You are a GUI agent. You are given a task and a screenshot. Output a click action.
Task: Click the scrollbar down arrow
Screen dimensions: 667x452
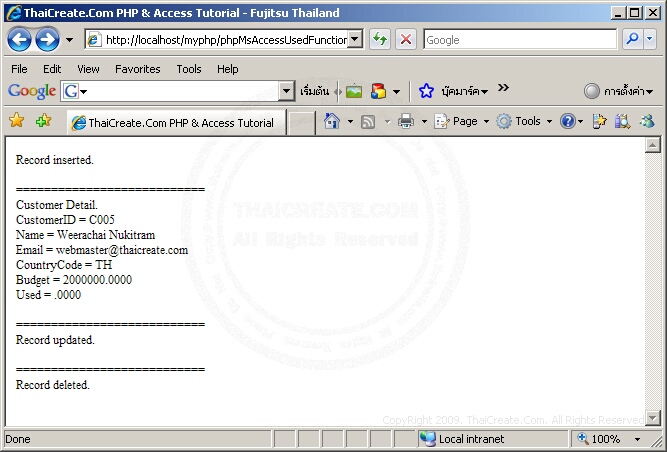click(653, 418)
